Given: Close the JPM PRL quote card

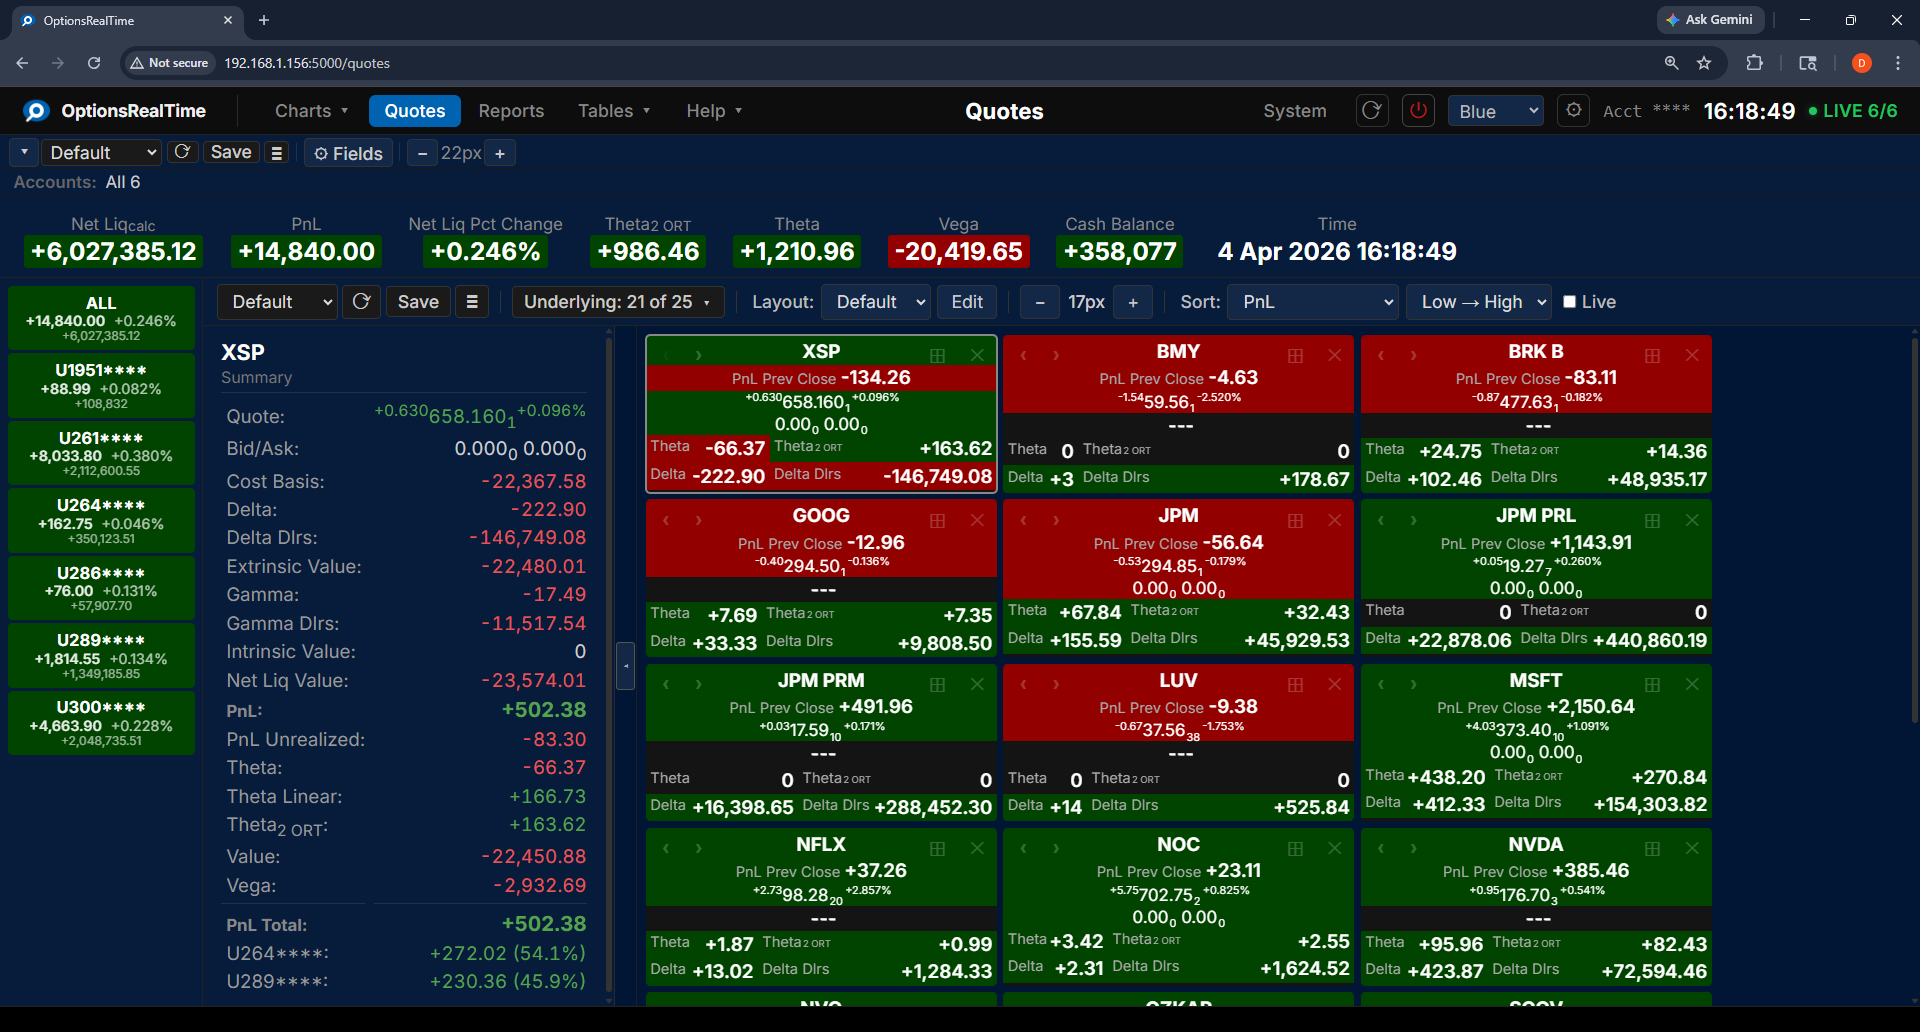Looking at the screenshot, I should 1692,520.
